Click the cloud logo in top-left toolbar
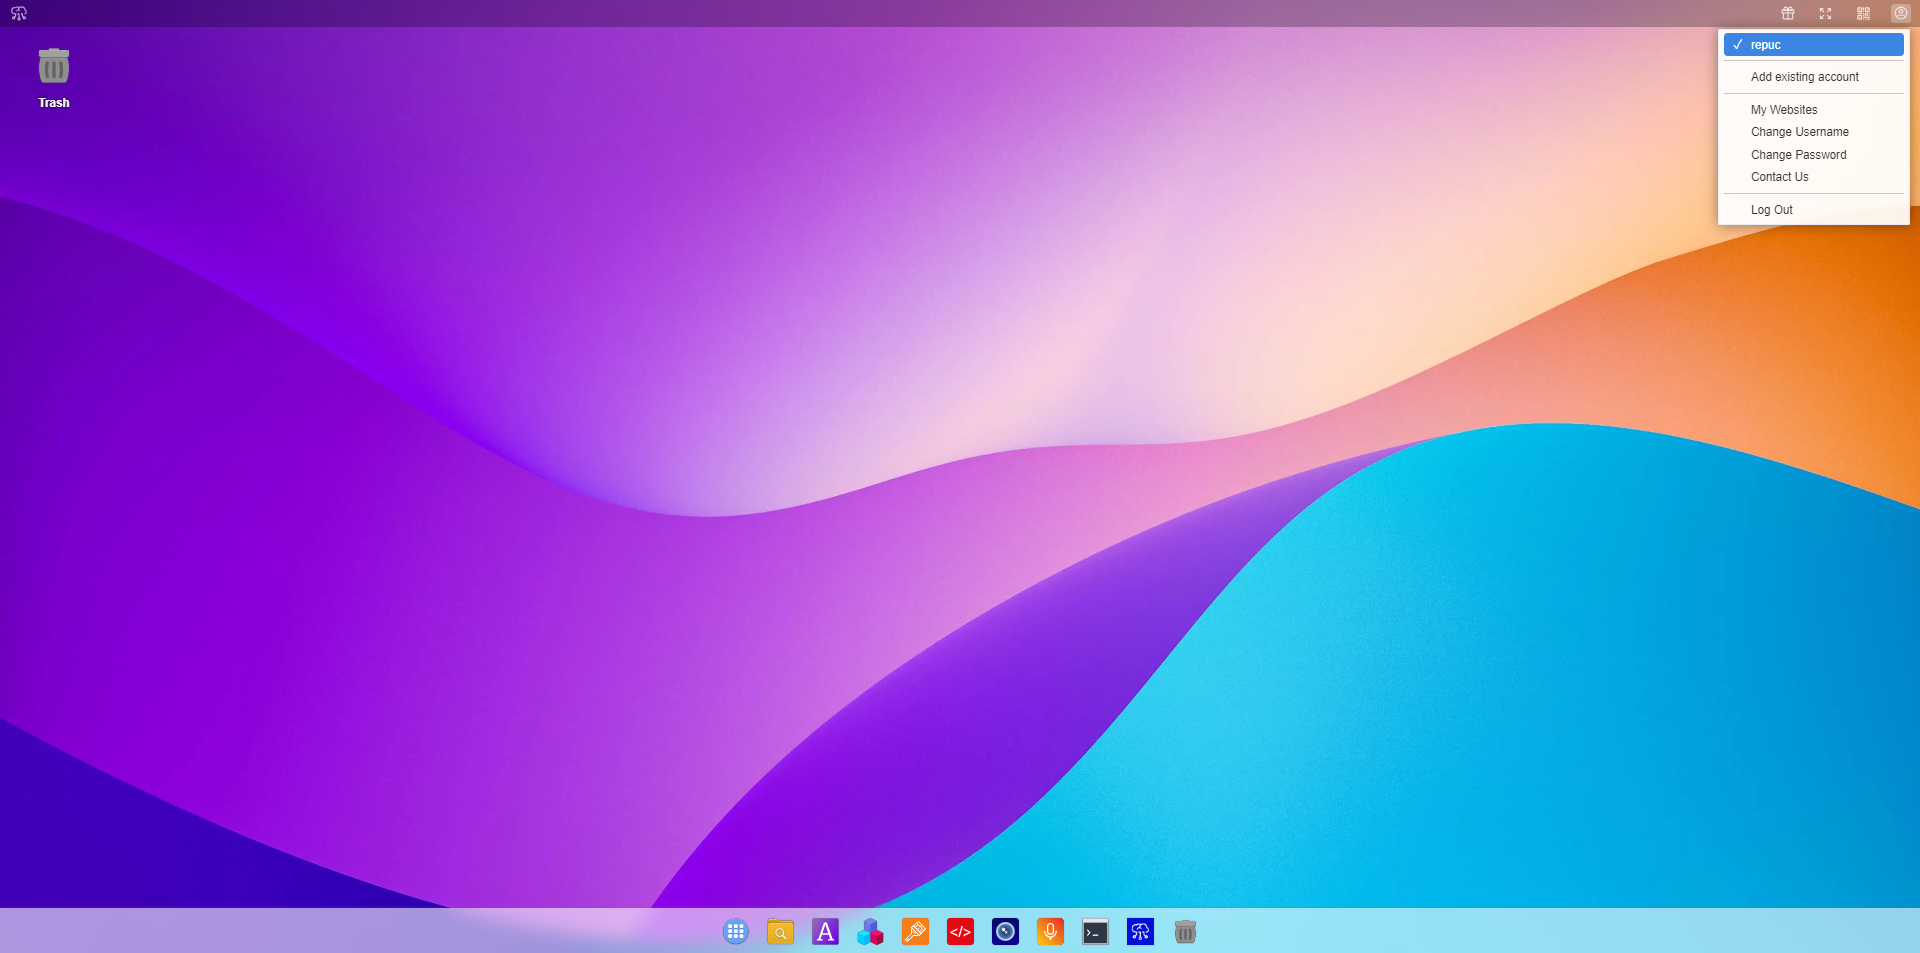The image size is (1920, 953). pos(19,13)
